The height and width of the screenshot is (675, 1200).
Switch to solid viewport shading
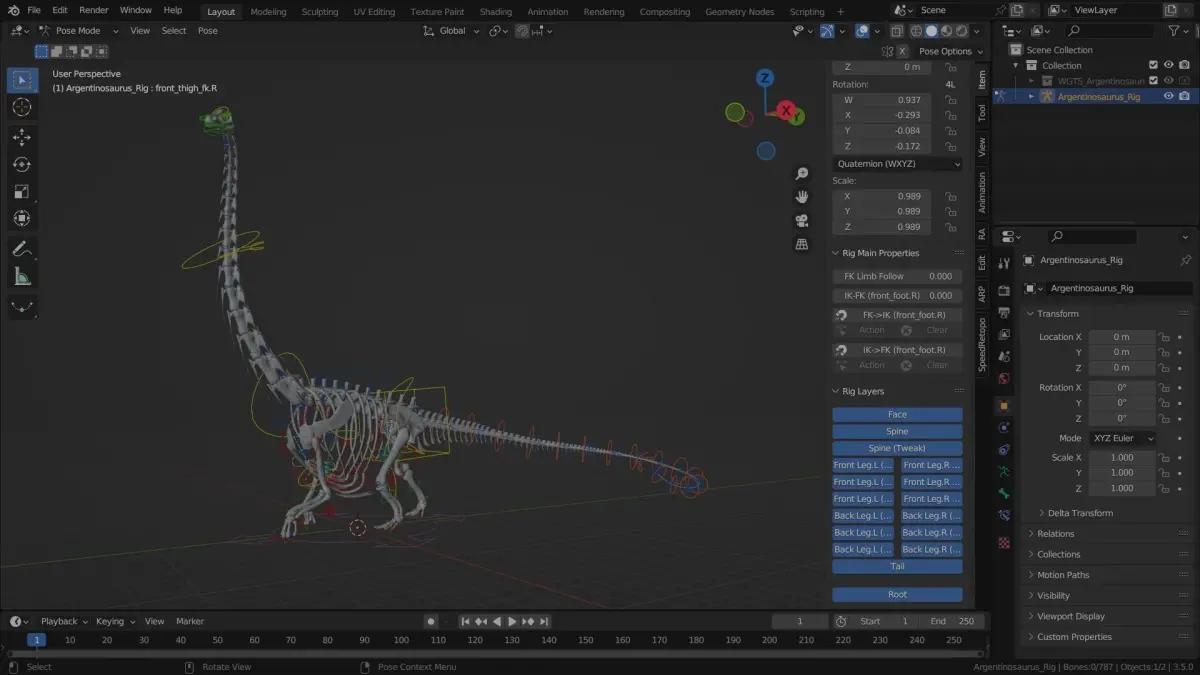[x=931, y=31]
